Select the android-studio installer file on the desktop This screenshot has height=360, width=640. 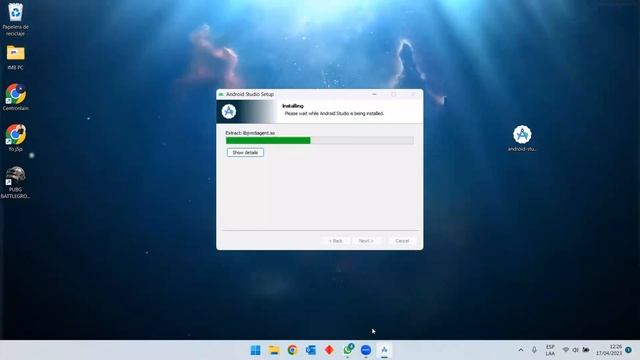tap(522, 138)
